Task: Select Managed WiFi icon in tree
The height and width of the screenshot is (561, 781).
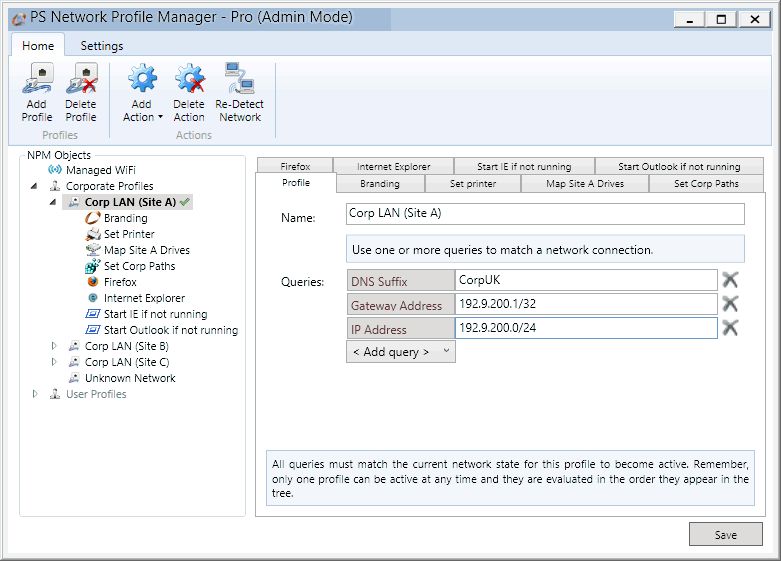Action: pyautogui.click(x=55, y=170)
